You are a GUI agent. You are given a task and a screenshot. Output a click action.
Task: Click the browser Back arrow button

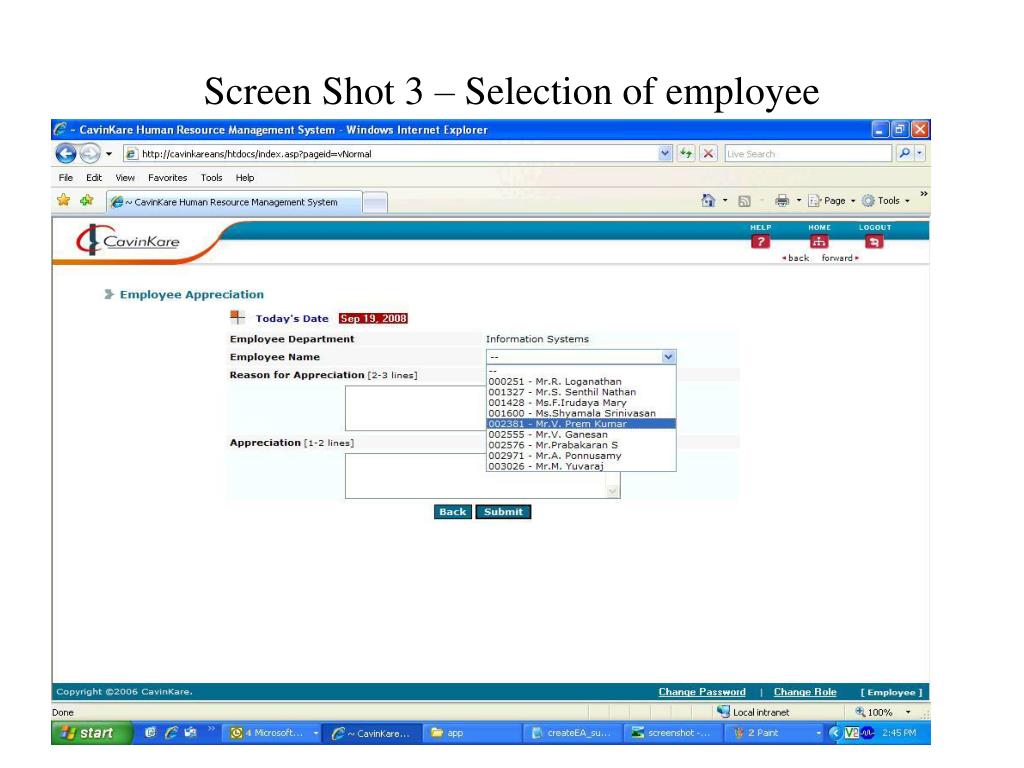pyautogui.click(x=66, y=153)
